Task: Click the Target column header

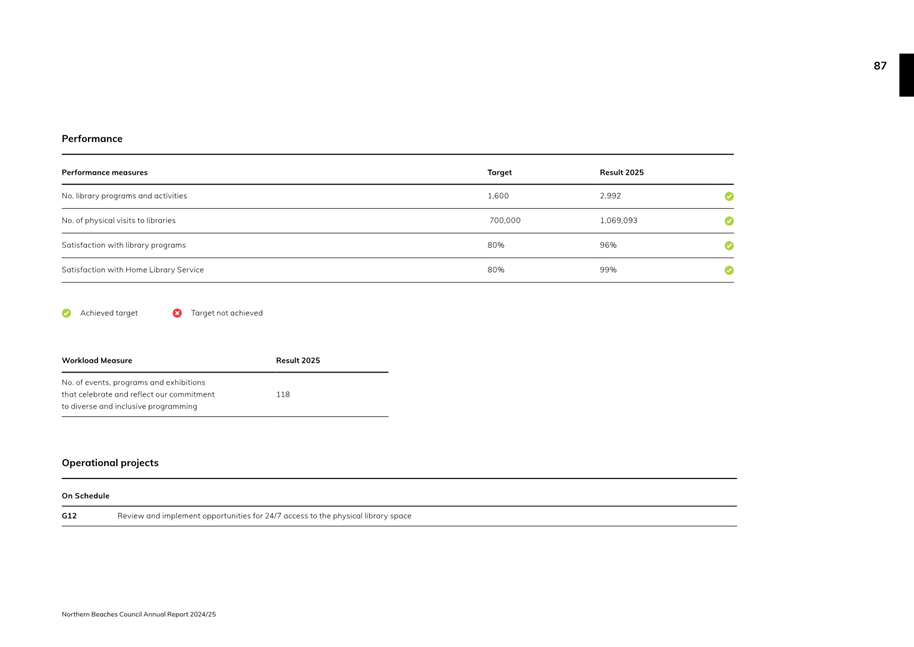Action: pyautogui.click(x=499, y=173)
